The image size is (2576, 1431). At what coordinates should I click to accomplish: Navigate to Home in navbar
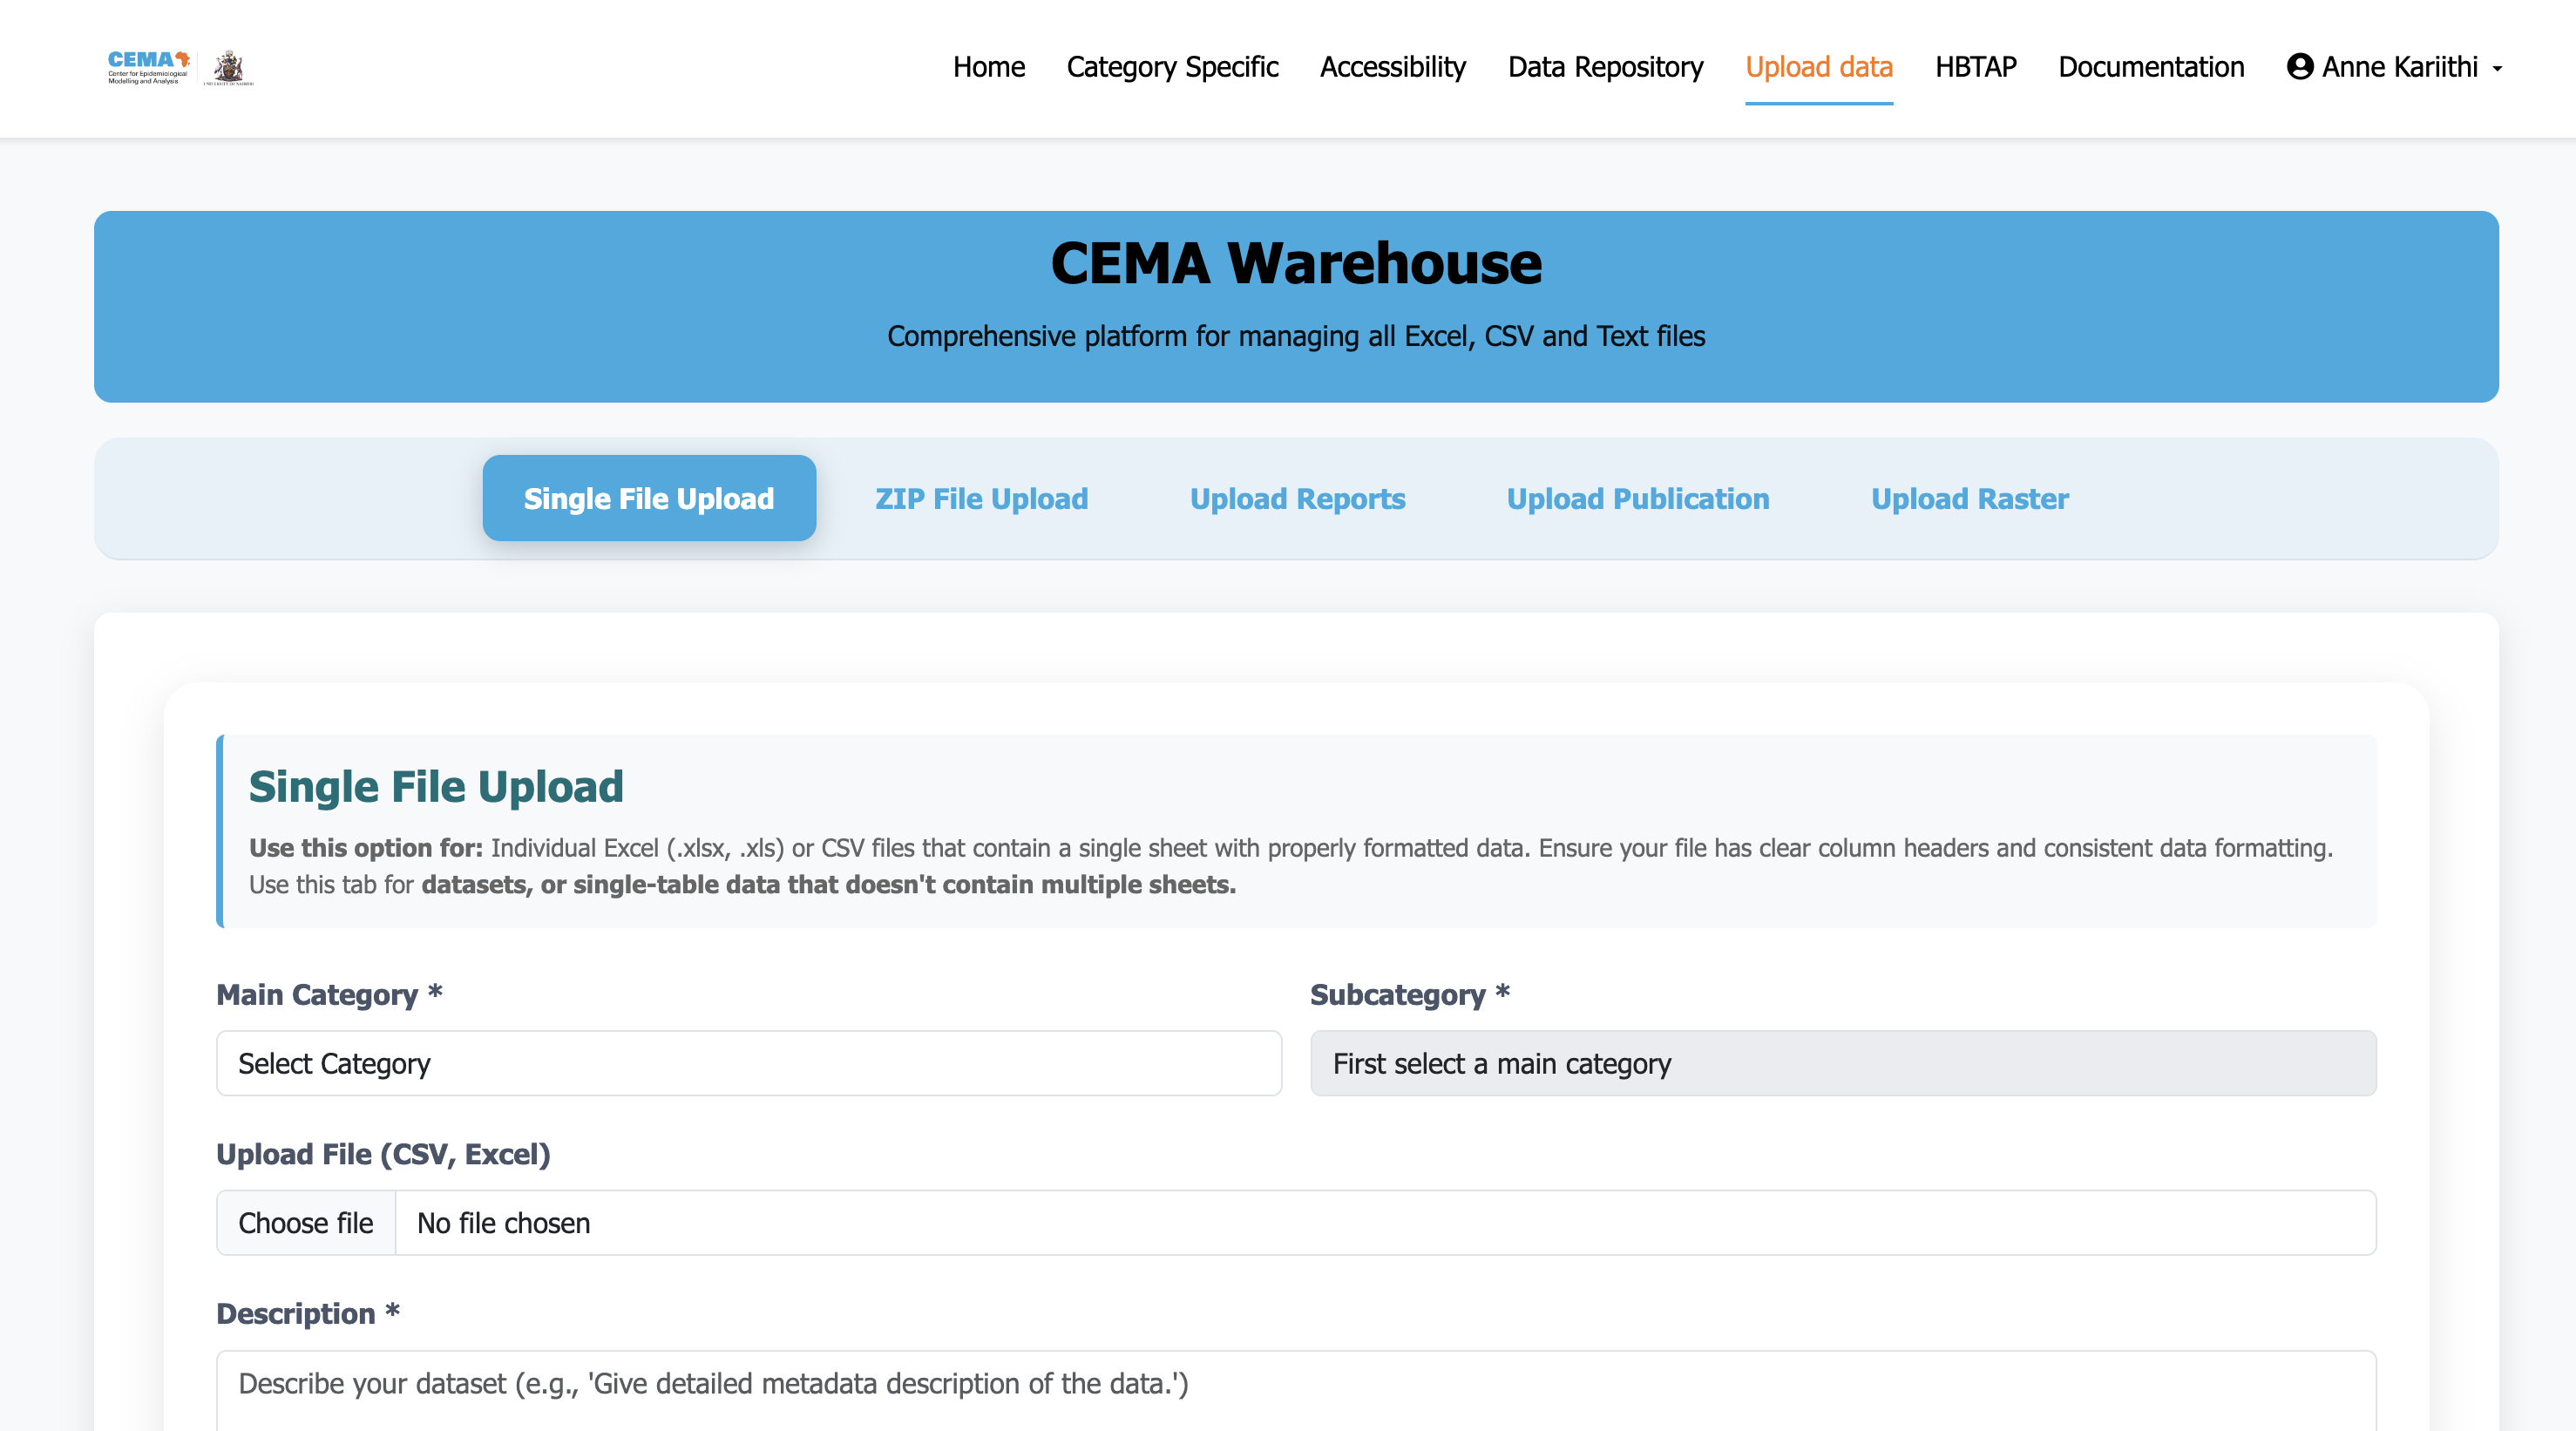(x=988, y=67)
